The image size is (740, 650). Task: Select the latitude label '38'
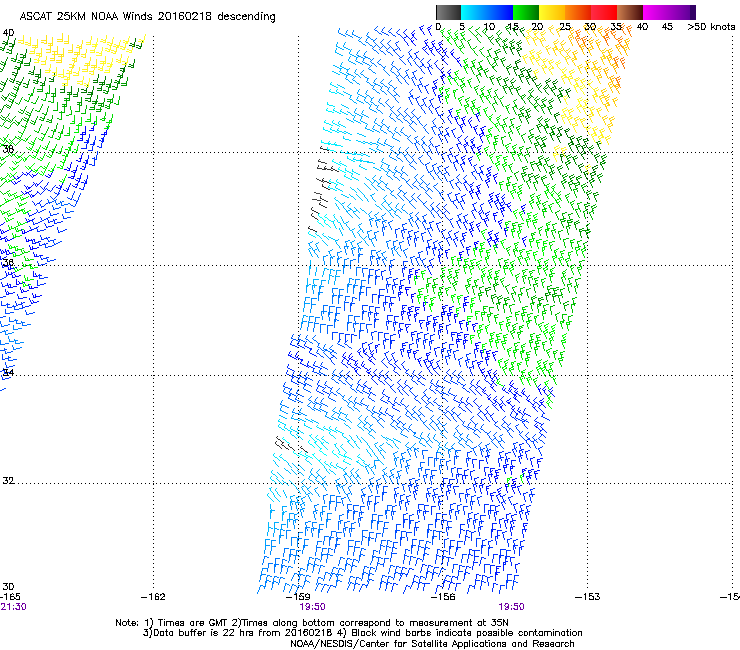click(x=8, y=149)
